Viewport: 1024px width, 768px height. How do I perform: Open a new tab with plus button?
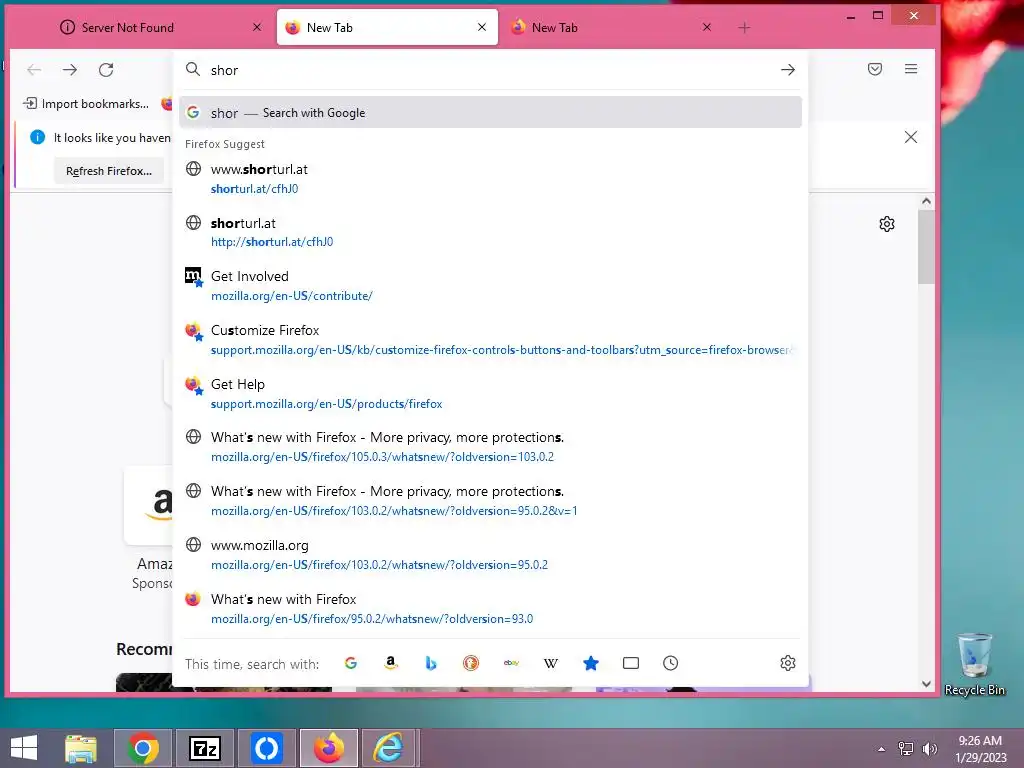coord(744,27)
